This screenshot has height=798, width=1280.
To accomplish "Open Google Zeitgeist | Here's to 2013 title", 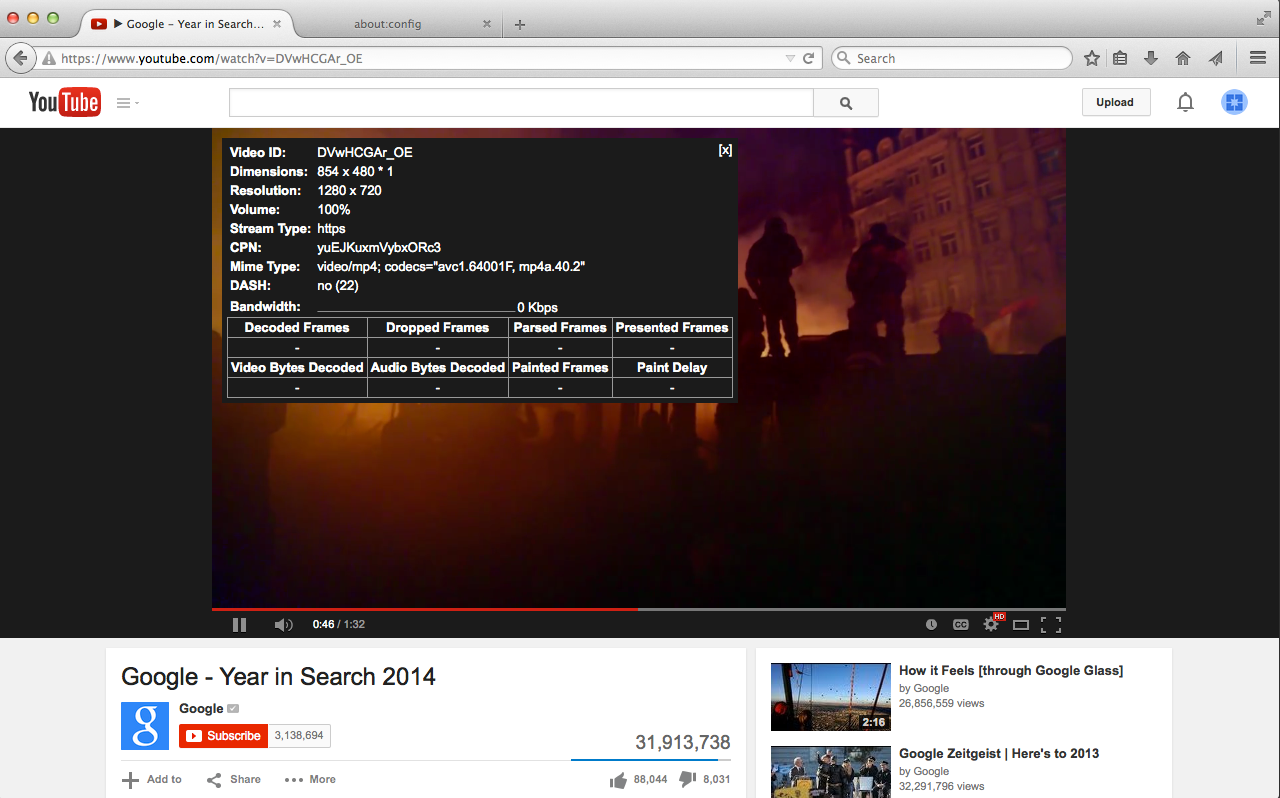I will (999, 754).
